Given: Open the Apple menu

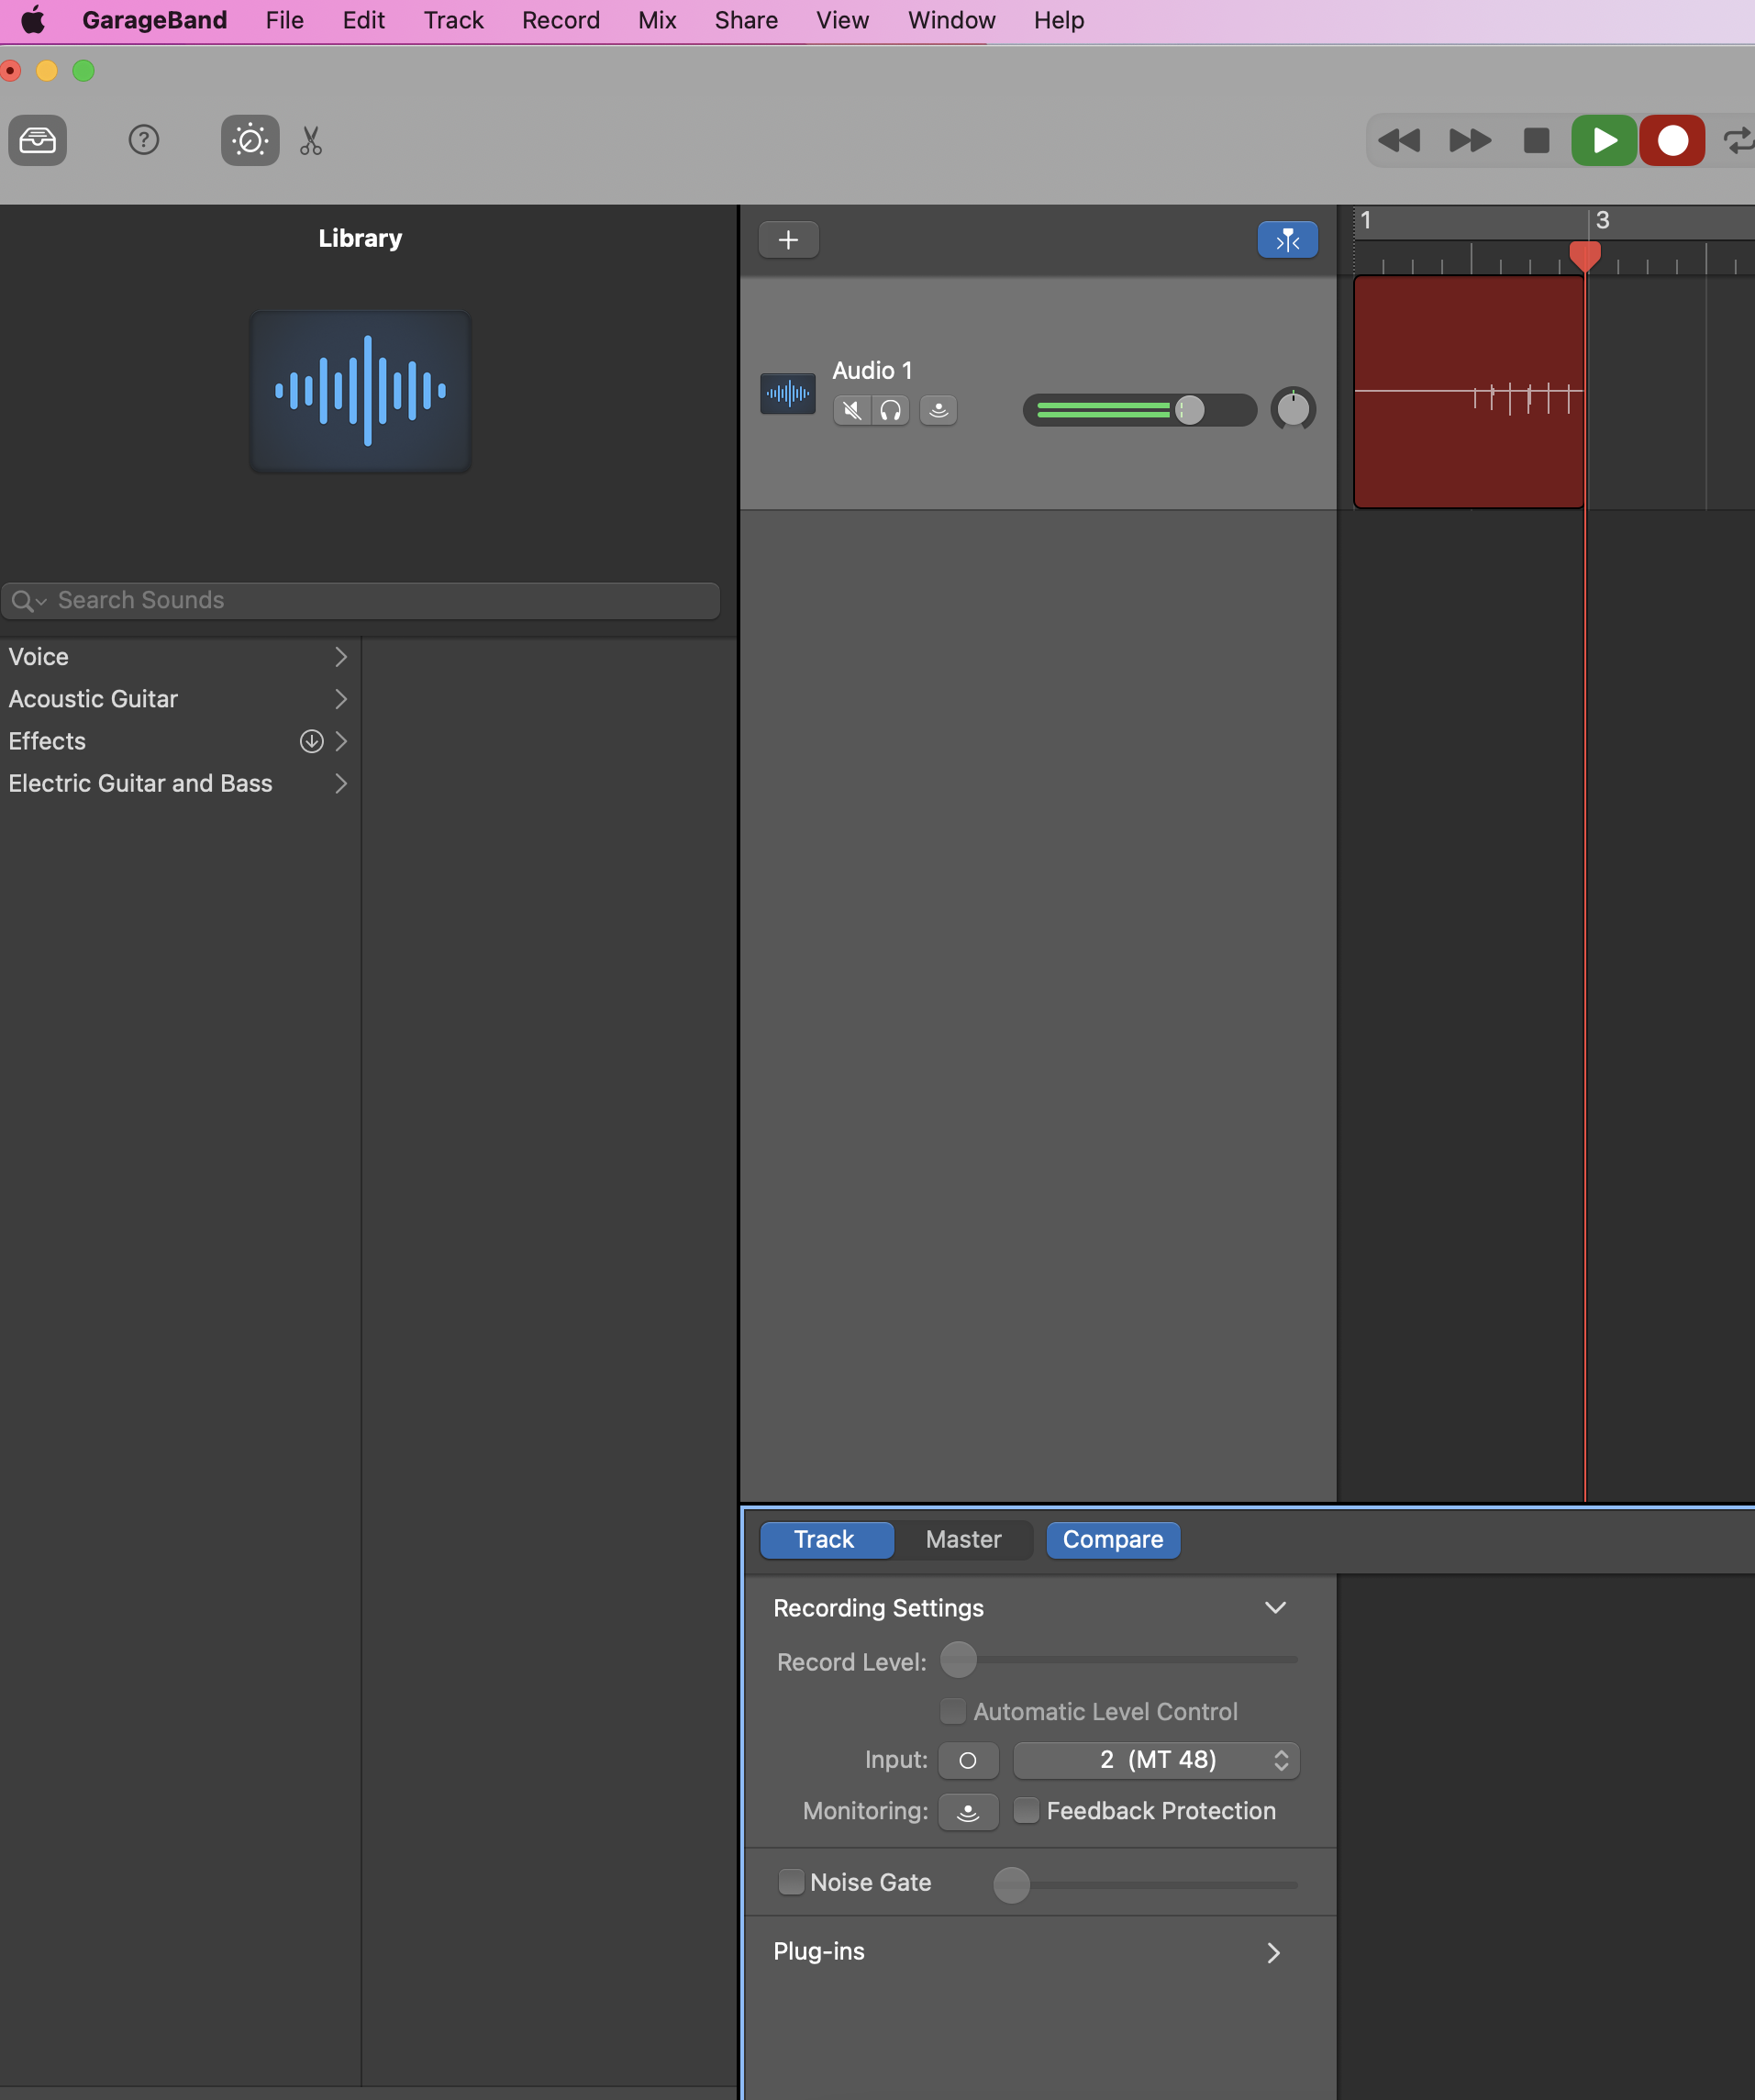Looking at the screenshot, I should point(33,20).
